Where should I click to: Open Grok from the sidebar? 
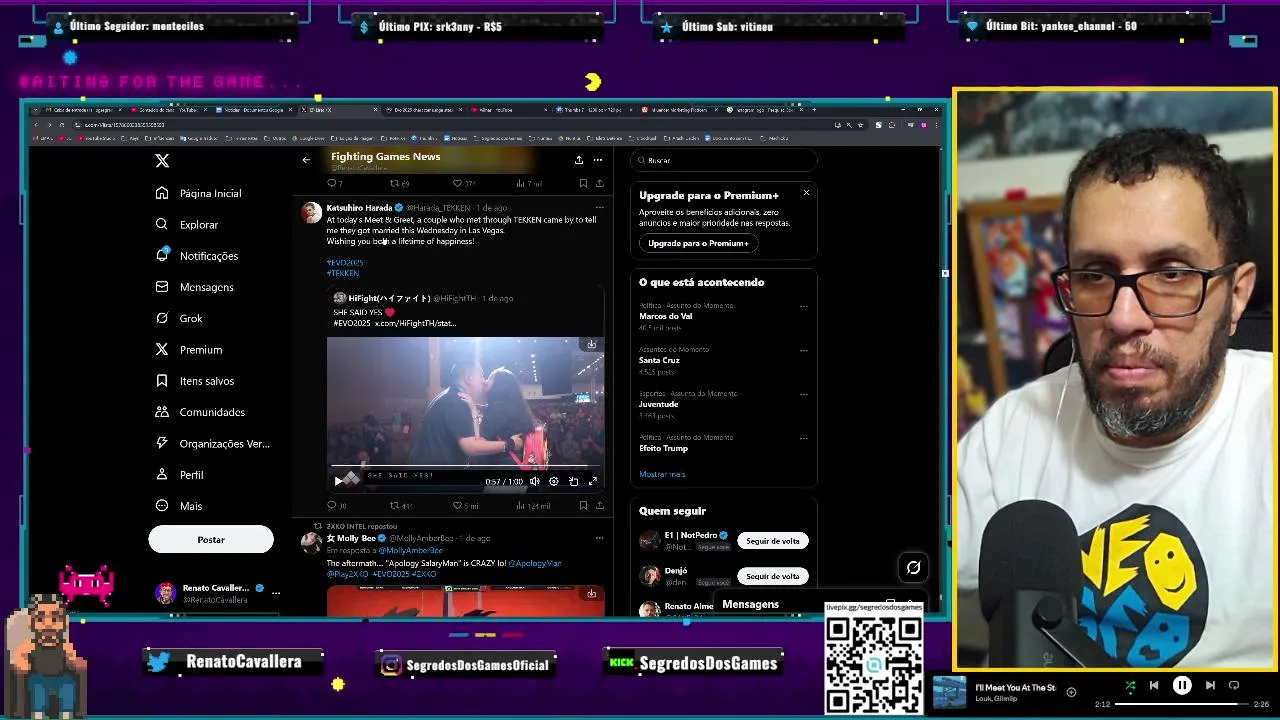[179, 318]
